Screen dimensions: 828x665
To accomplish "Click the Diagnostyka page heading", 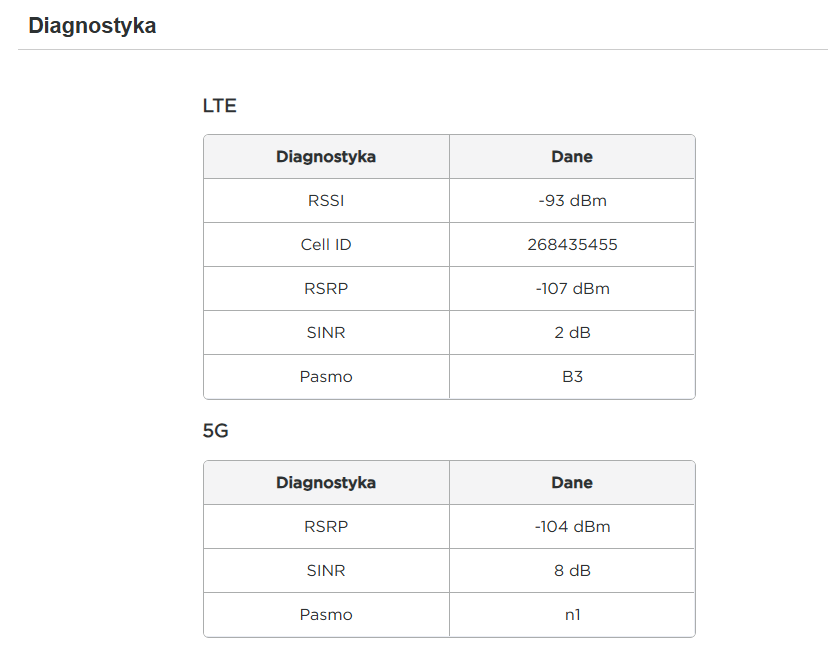I will tap(92, 26).
